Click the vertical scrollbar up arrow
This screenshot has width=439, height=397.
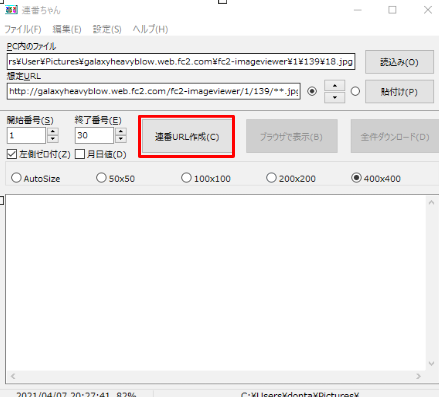(431, 202)
